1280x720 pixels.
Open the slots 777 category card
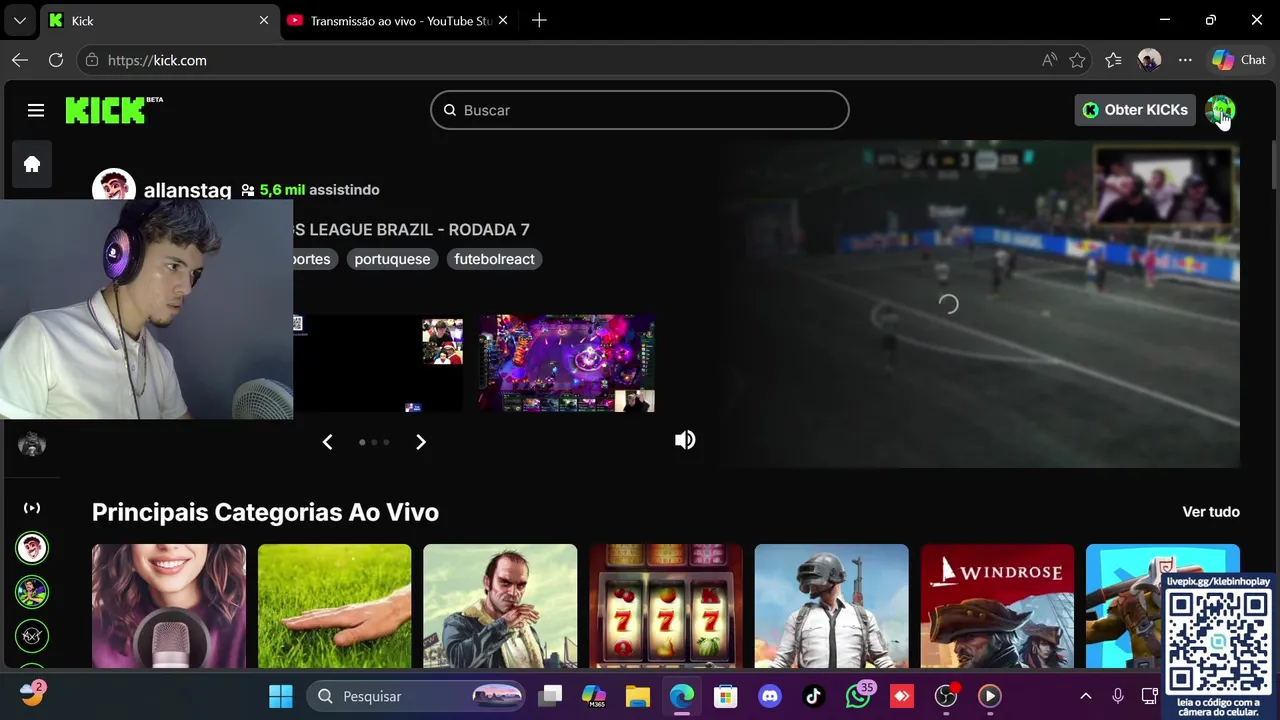click(x=666, y=606)
